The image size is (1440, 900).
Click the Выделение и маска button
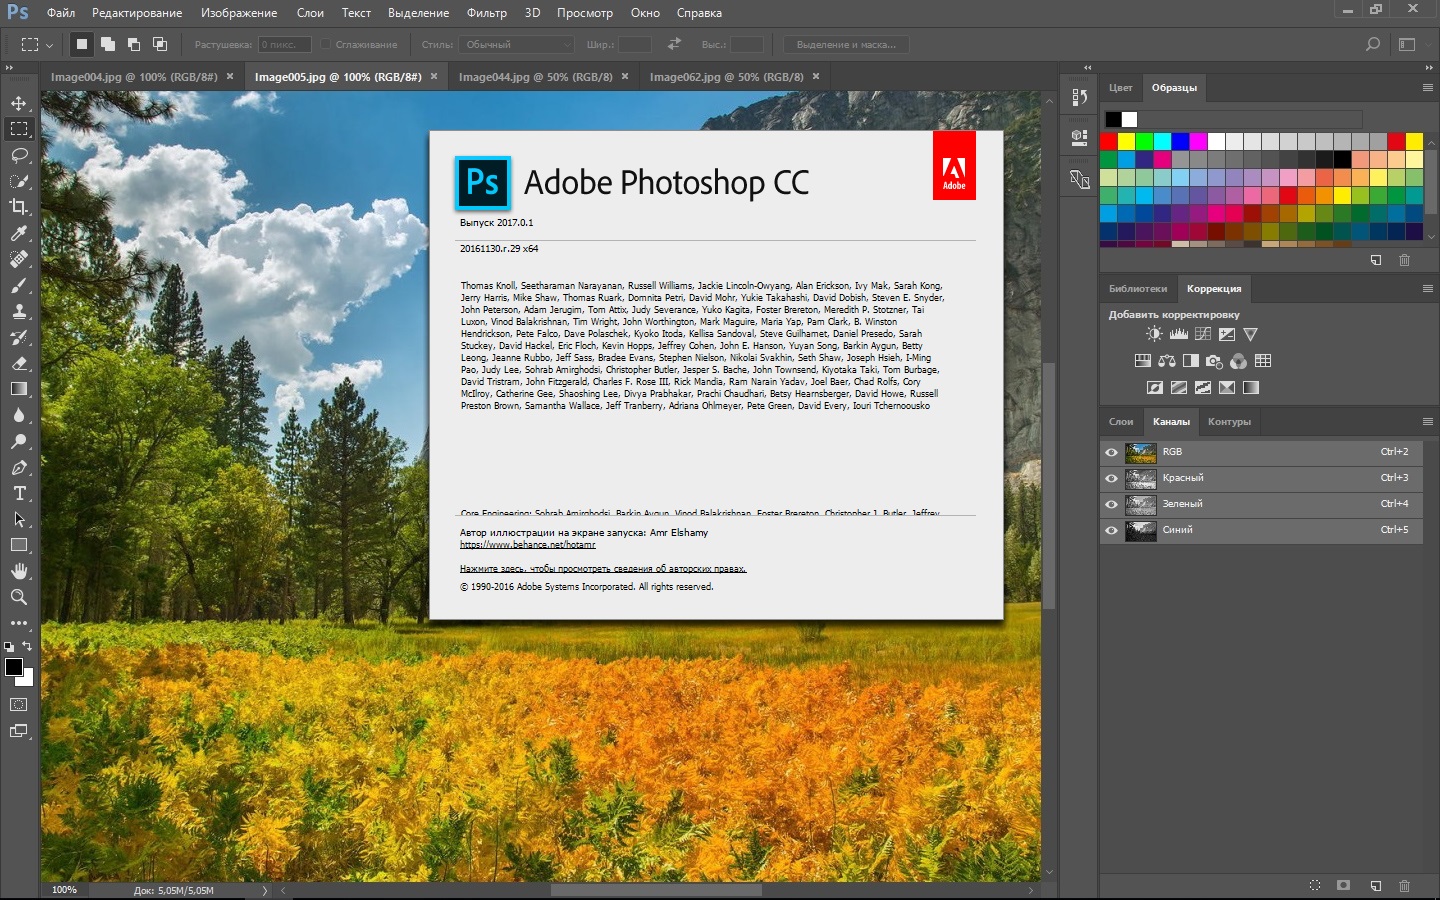(846, 44)
